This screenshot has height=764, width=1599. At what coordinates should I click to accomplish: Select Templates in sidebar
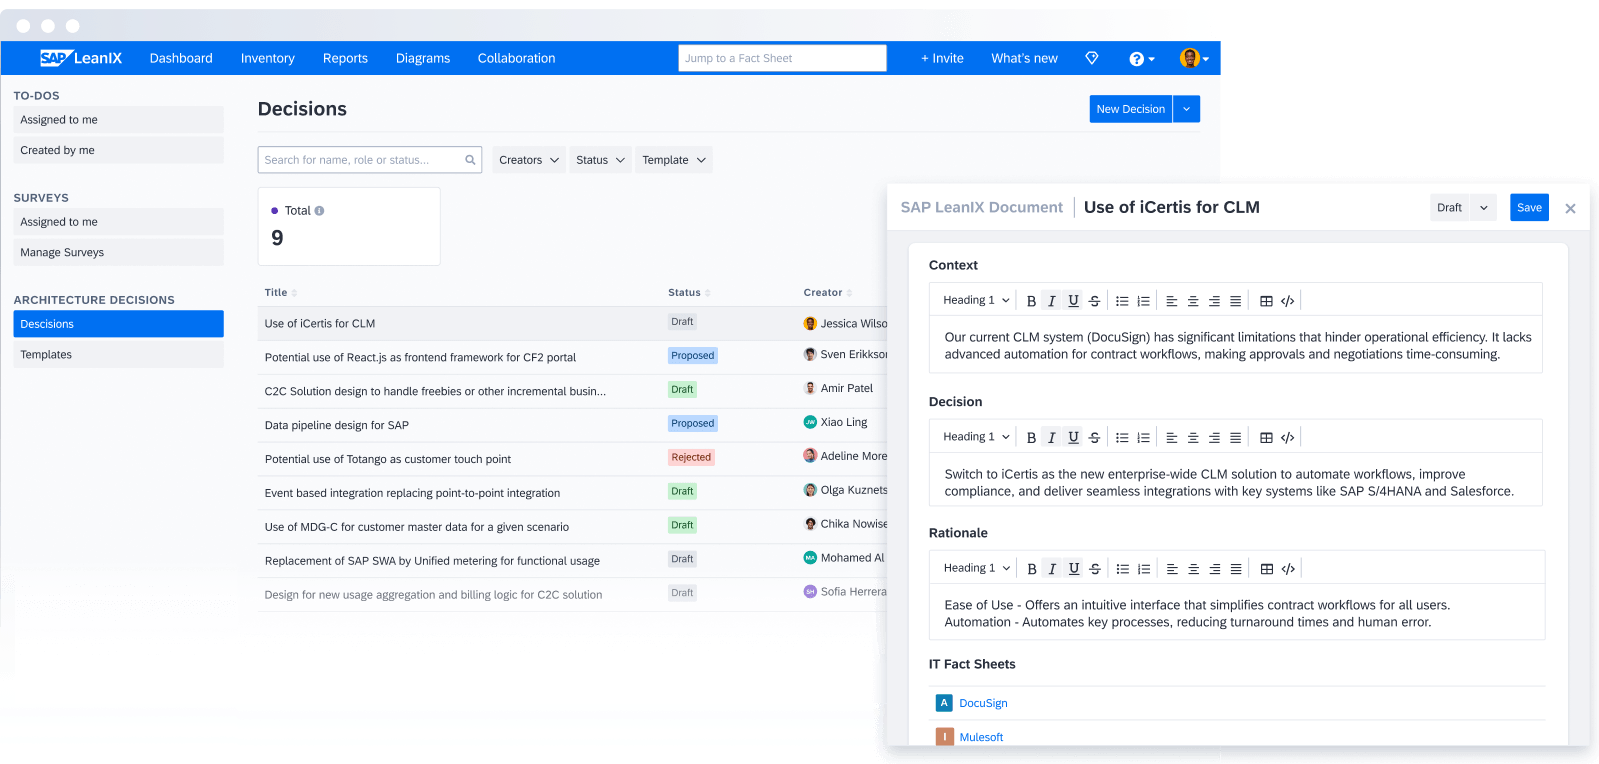click(118, 355)
